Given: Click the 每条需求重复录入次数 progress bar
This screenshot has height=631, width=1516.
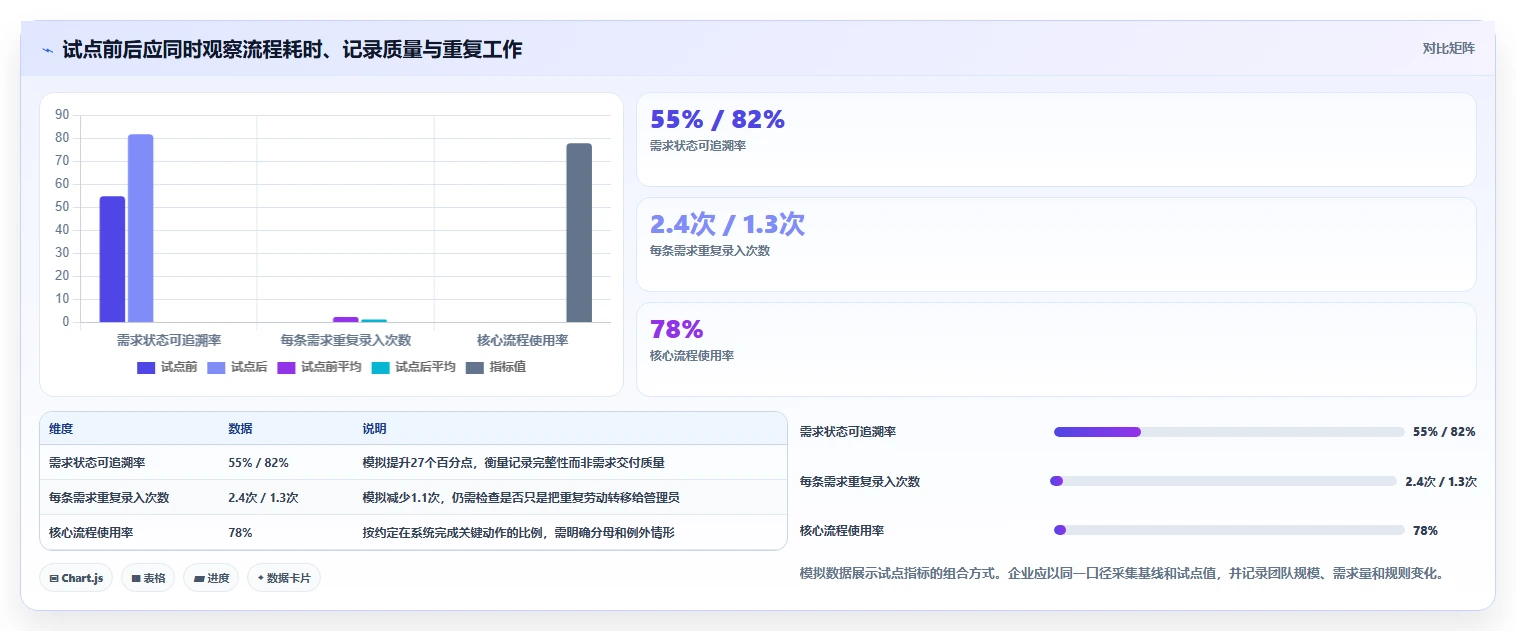Looking at the screenshot, I should click(1223, 481).
